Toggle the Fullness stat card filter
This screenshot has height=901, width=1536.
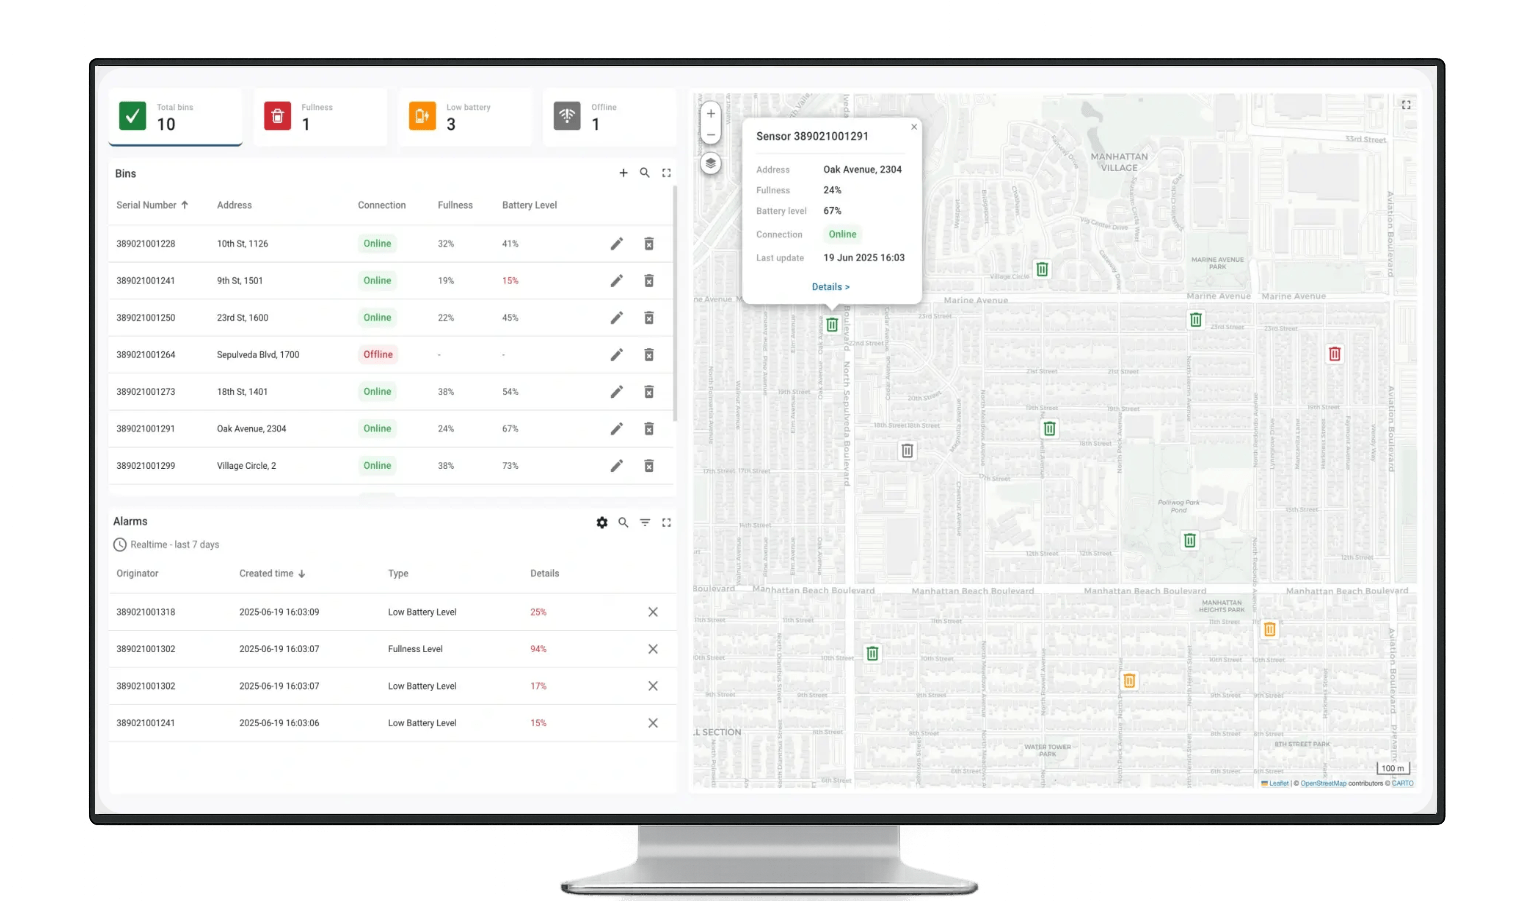(x=320, y=116)
